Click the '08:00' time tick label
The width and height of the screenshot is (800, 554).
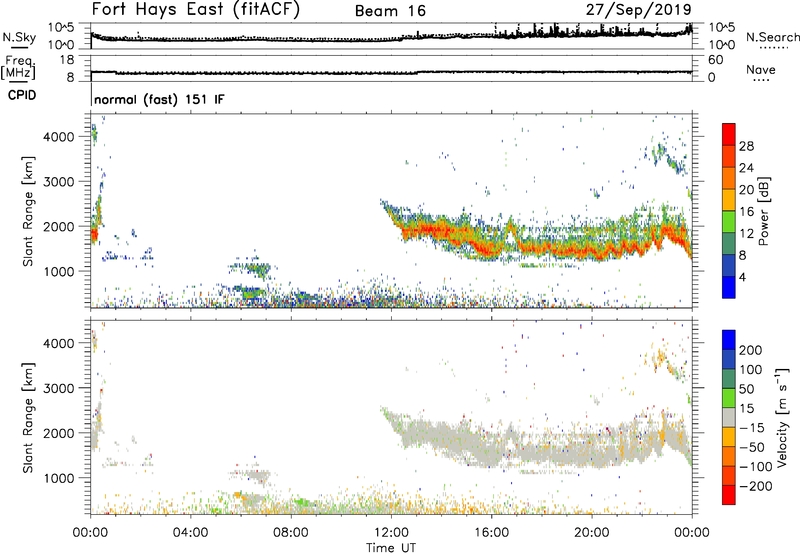pyautogui.click(x=291, y=533)
